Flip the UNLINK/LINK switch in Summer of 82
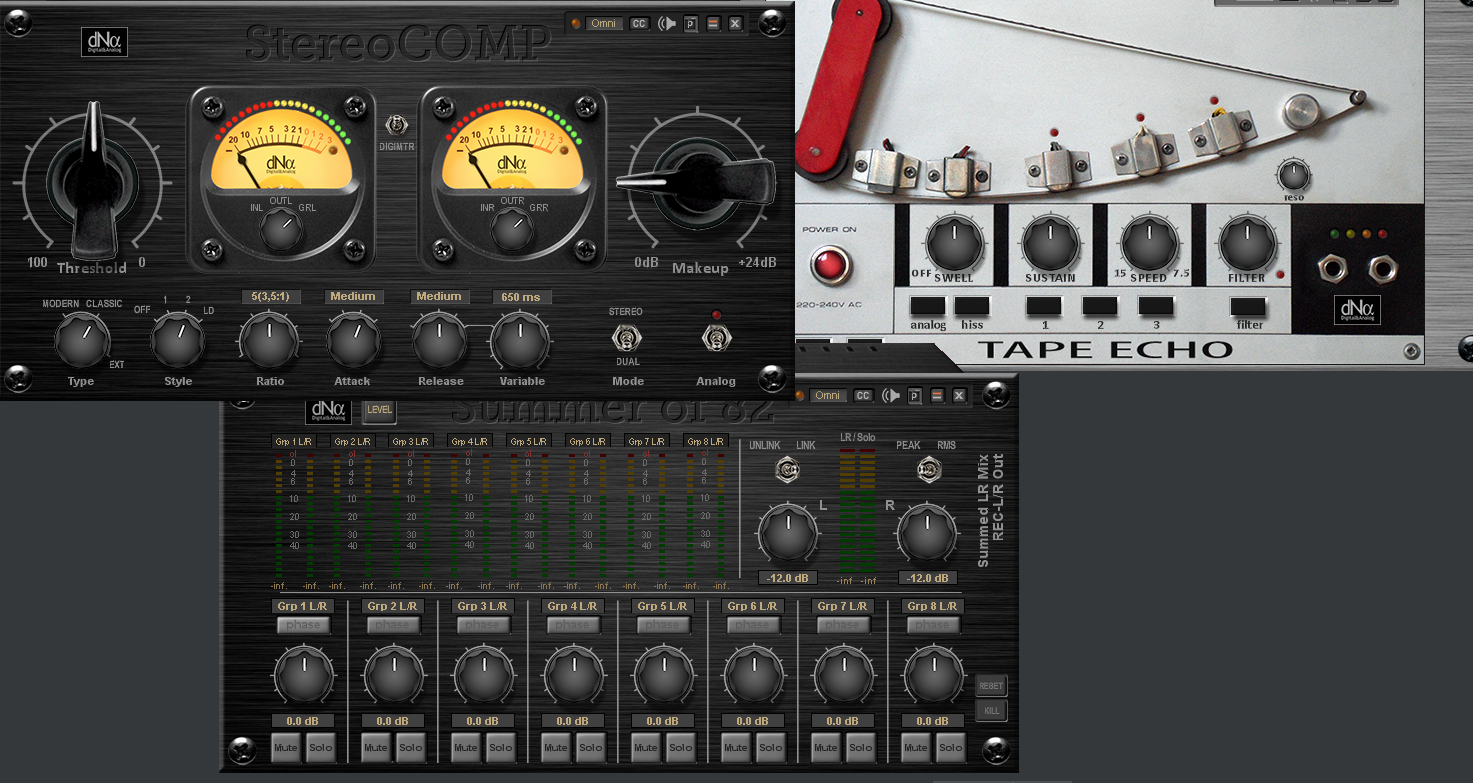Screen dimensions: 1473x783 click(787, 468)
